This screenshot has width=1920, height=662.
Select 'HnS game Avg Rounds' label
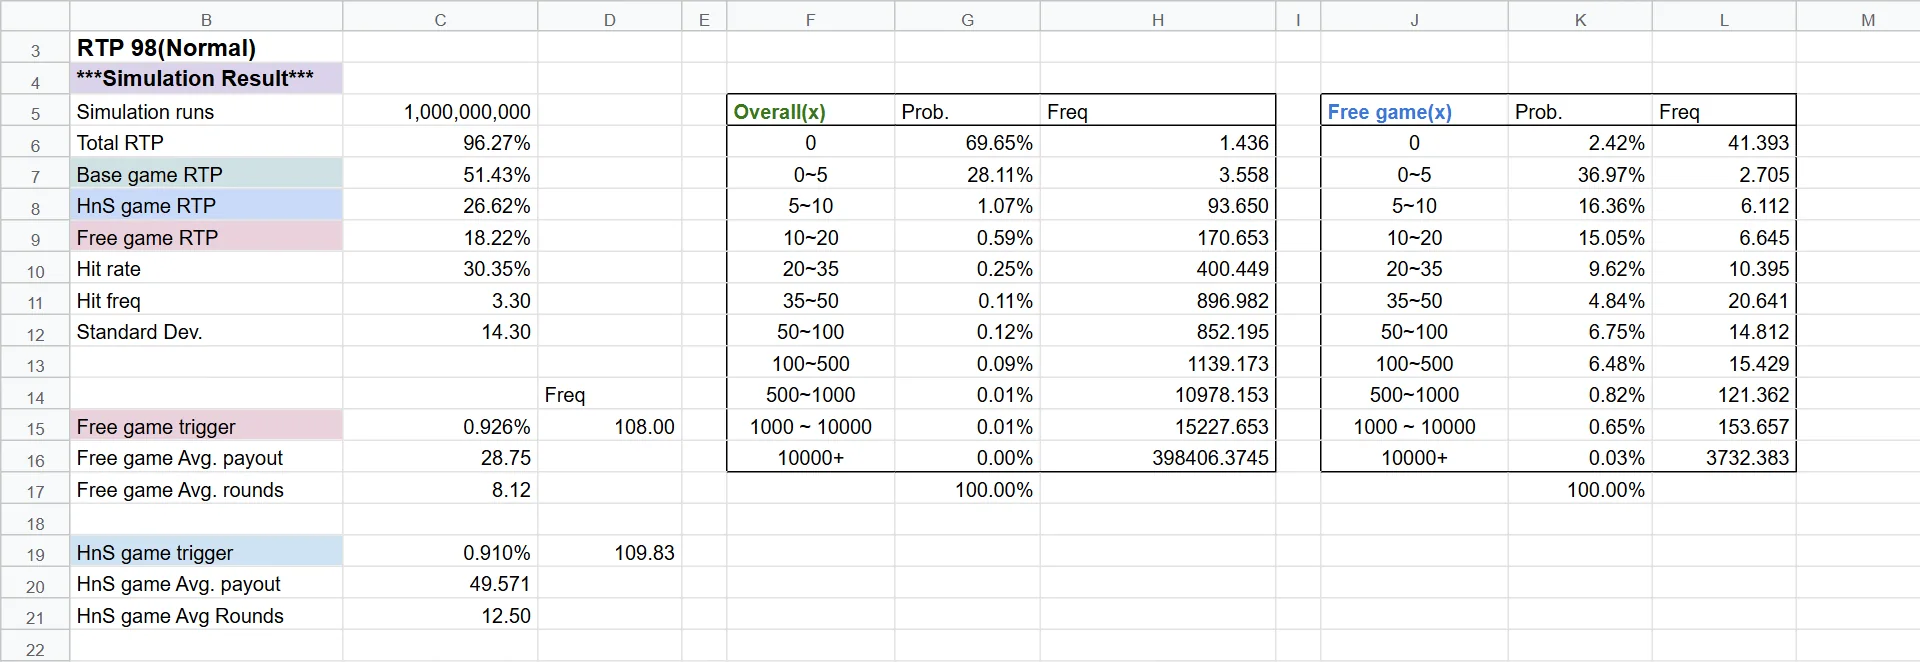(x=206, y=616)
